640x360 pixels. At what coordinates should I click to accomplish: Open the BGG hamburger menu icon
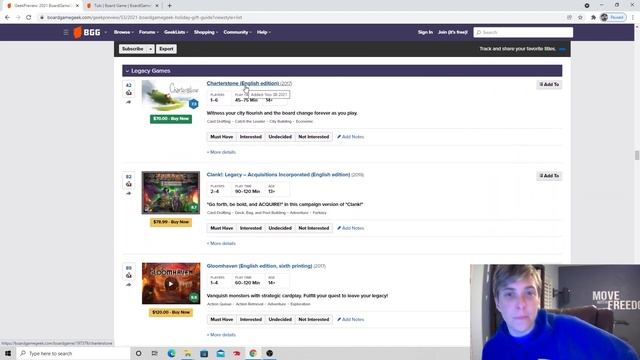66,32
